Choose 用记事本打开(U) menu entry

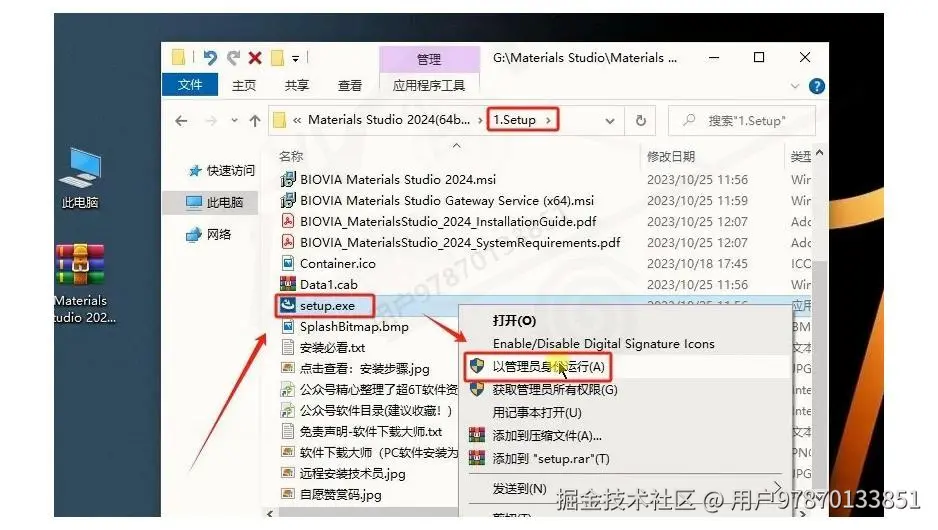537,413
